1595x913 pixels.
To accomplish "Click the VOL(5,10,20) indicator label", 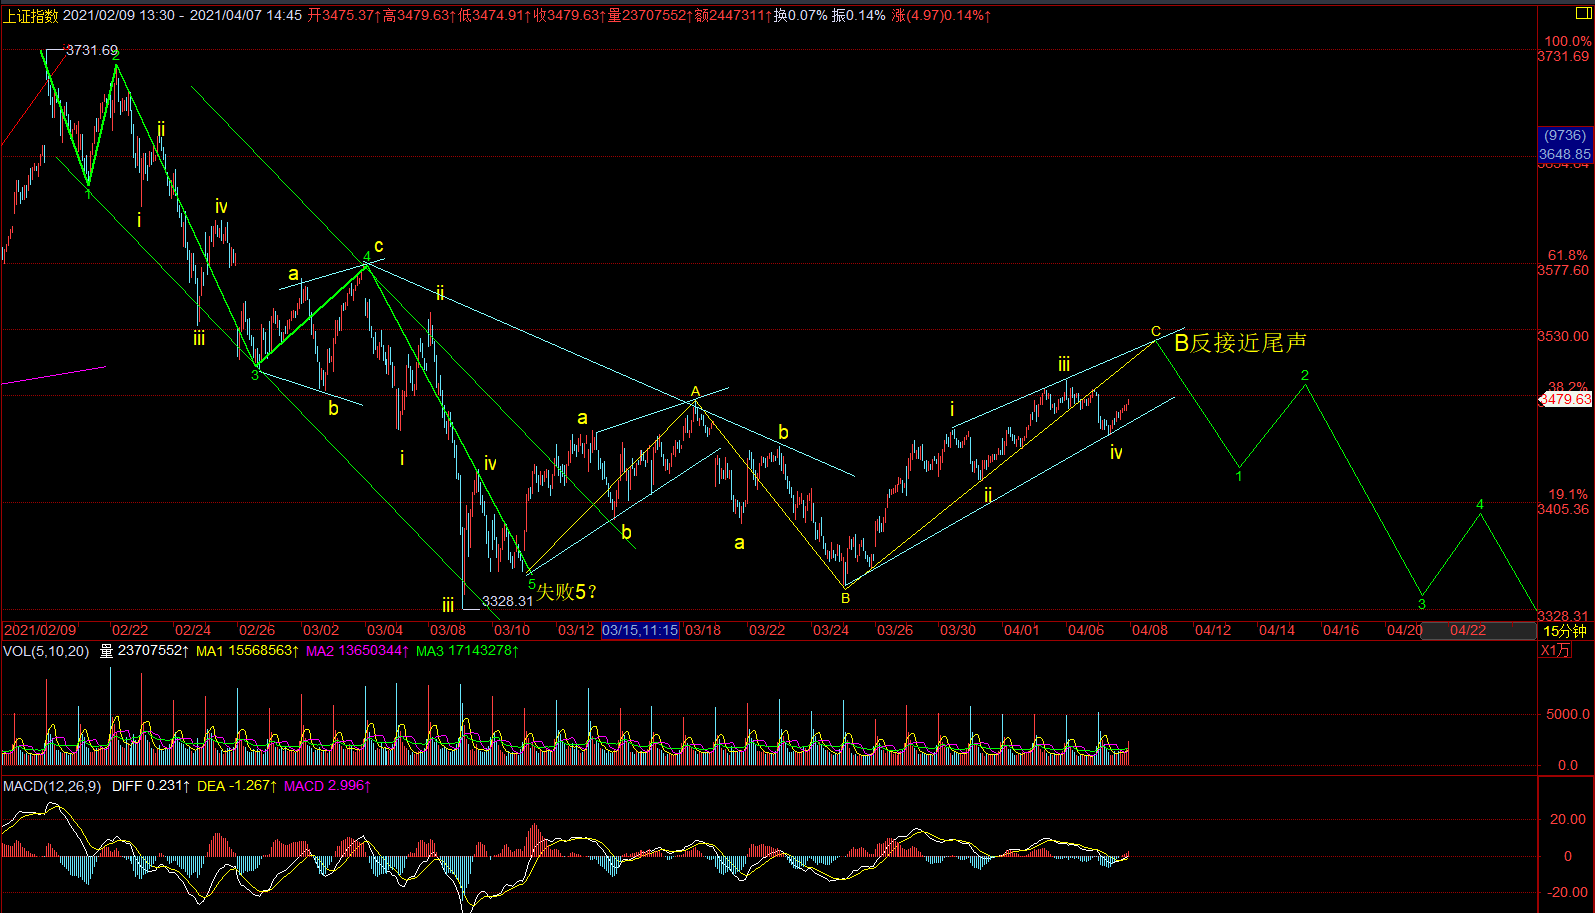I will point(46,651).
